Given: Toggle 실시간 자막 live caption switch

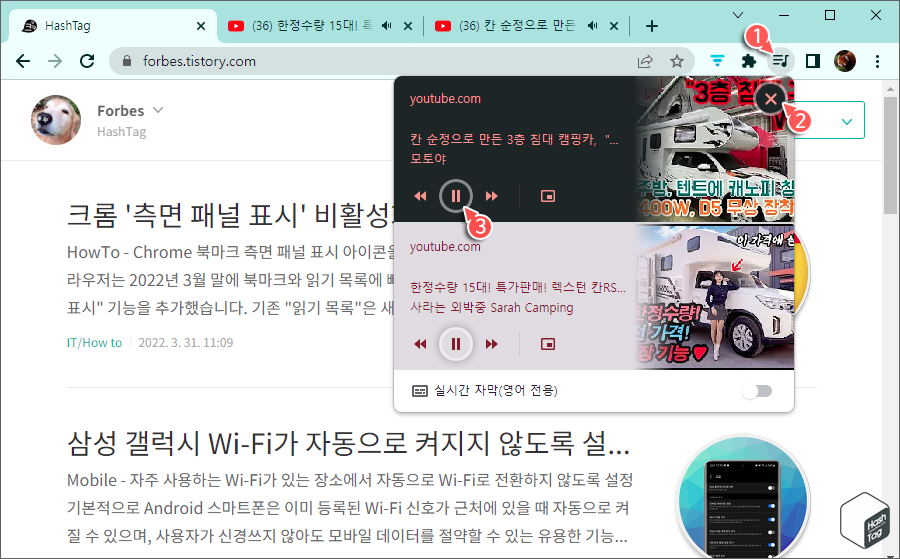Looking at the screenshot, I should point(757,391).
